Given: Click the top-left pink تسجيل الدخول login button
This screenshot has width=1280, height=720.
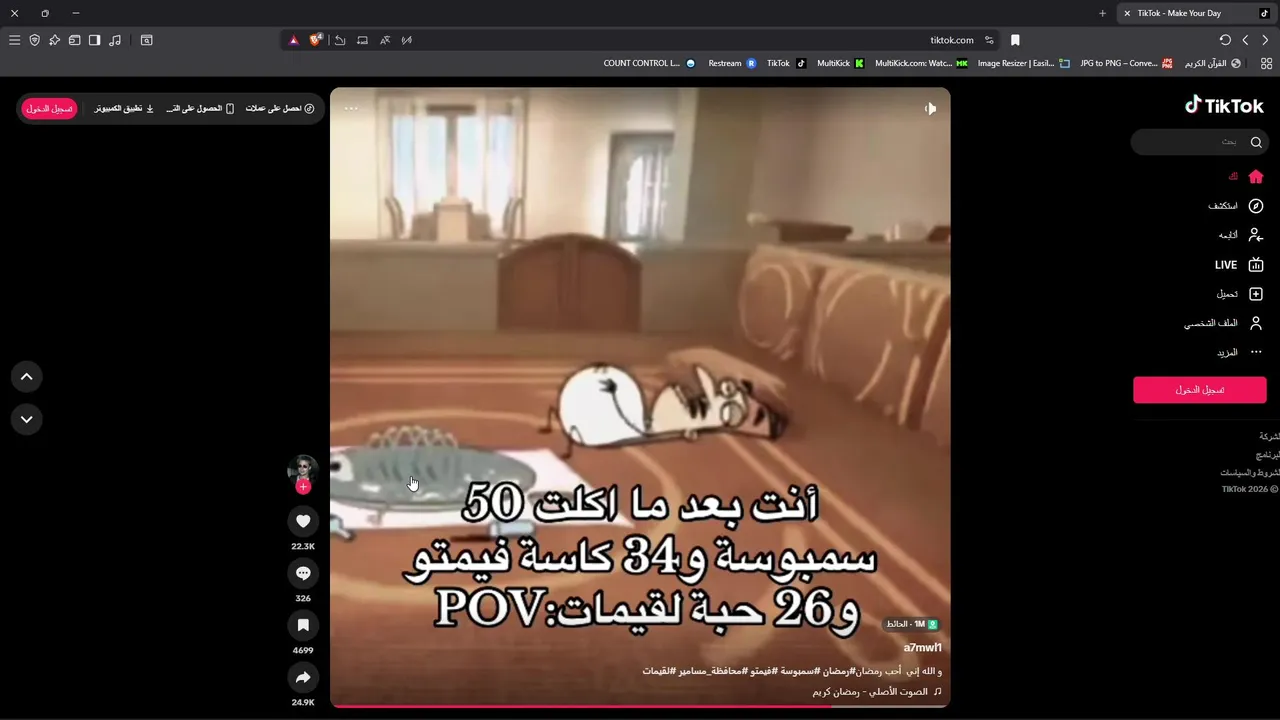Looking at the screenshot, I should point(49,108).
